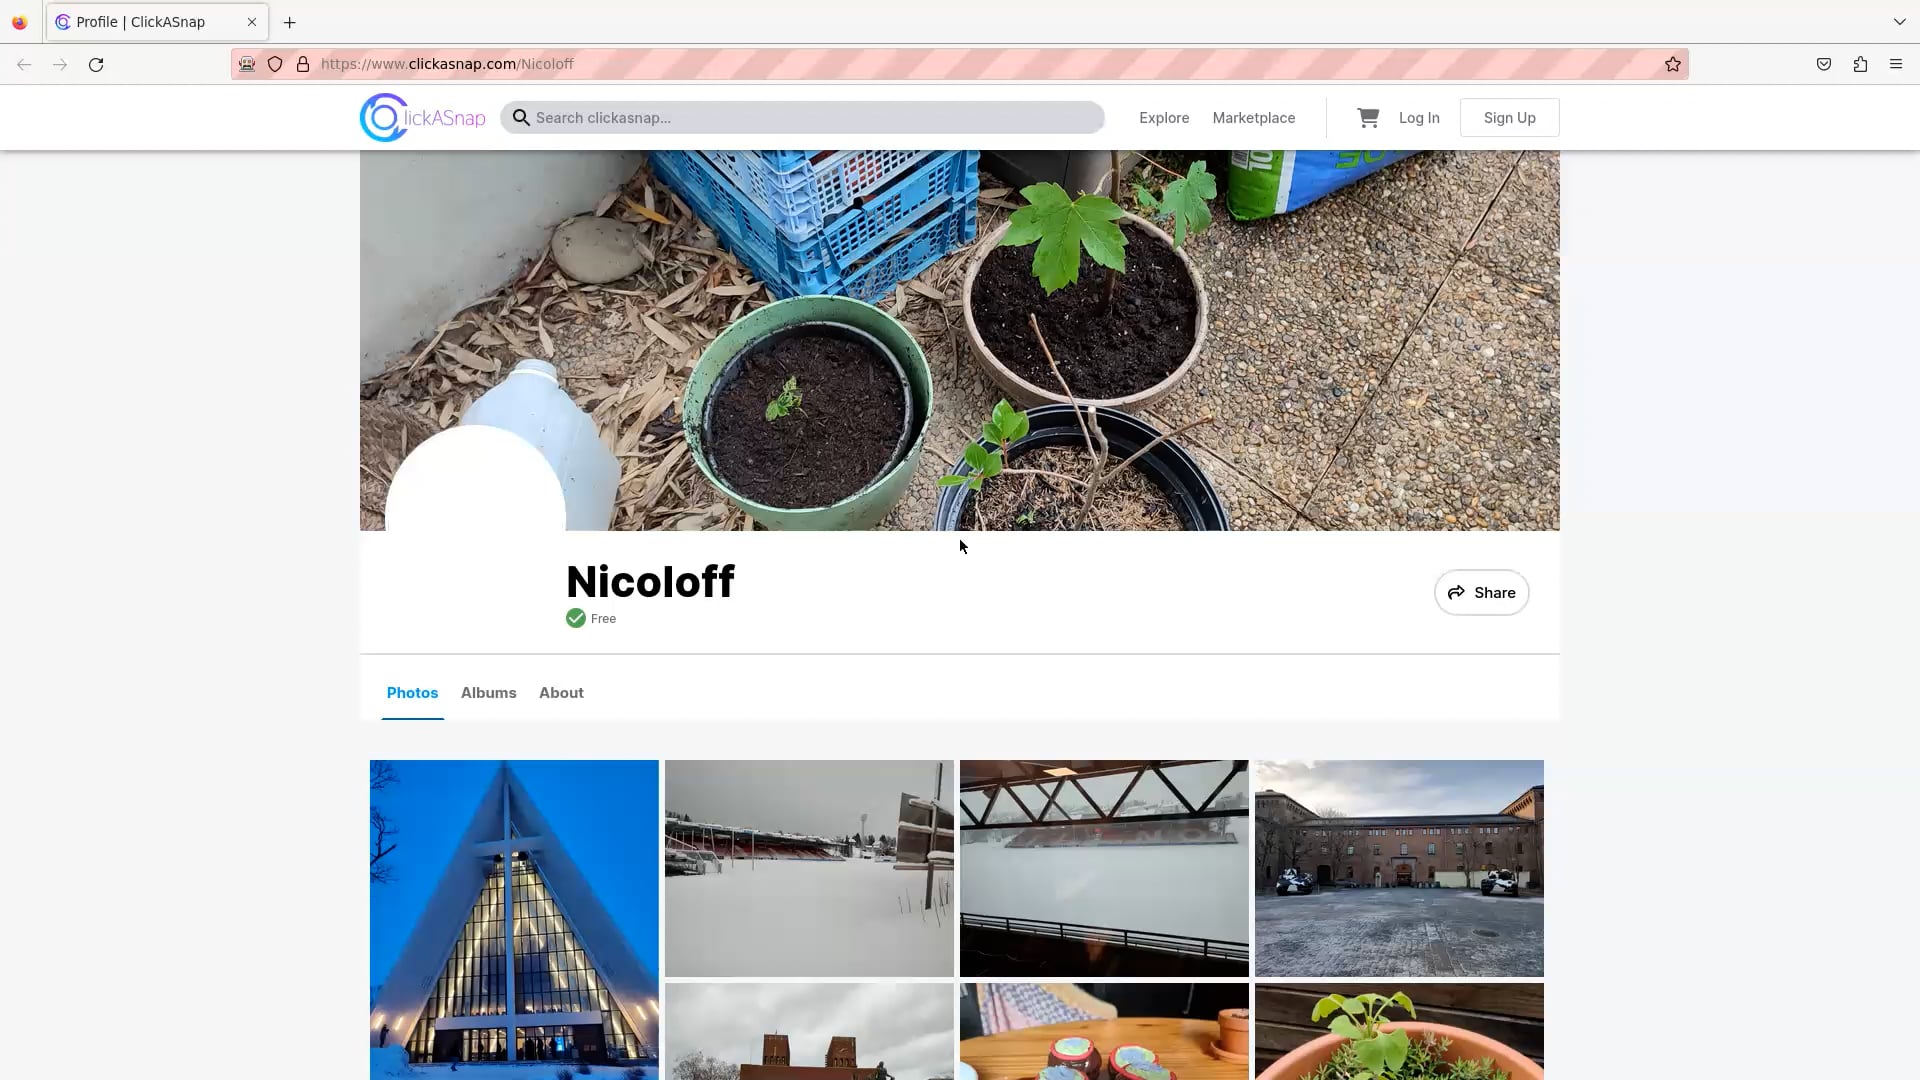Open the list all tabs chevron
Screen dimensions: 1920x1080
click(x=1899, y=22)
